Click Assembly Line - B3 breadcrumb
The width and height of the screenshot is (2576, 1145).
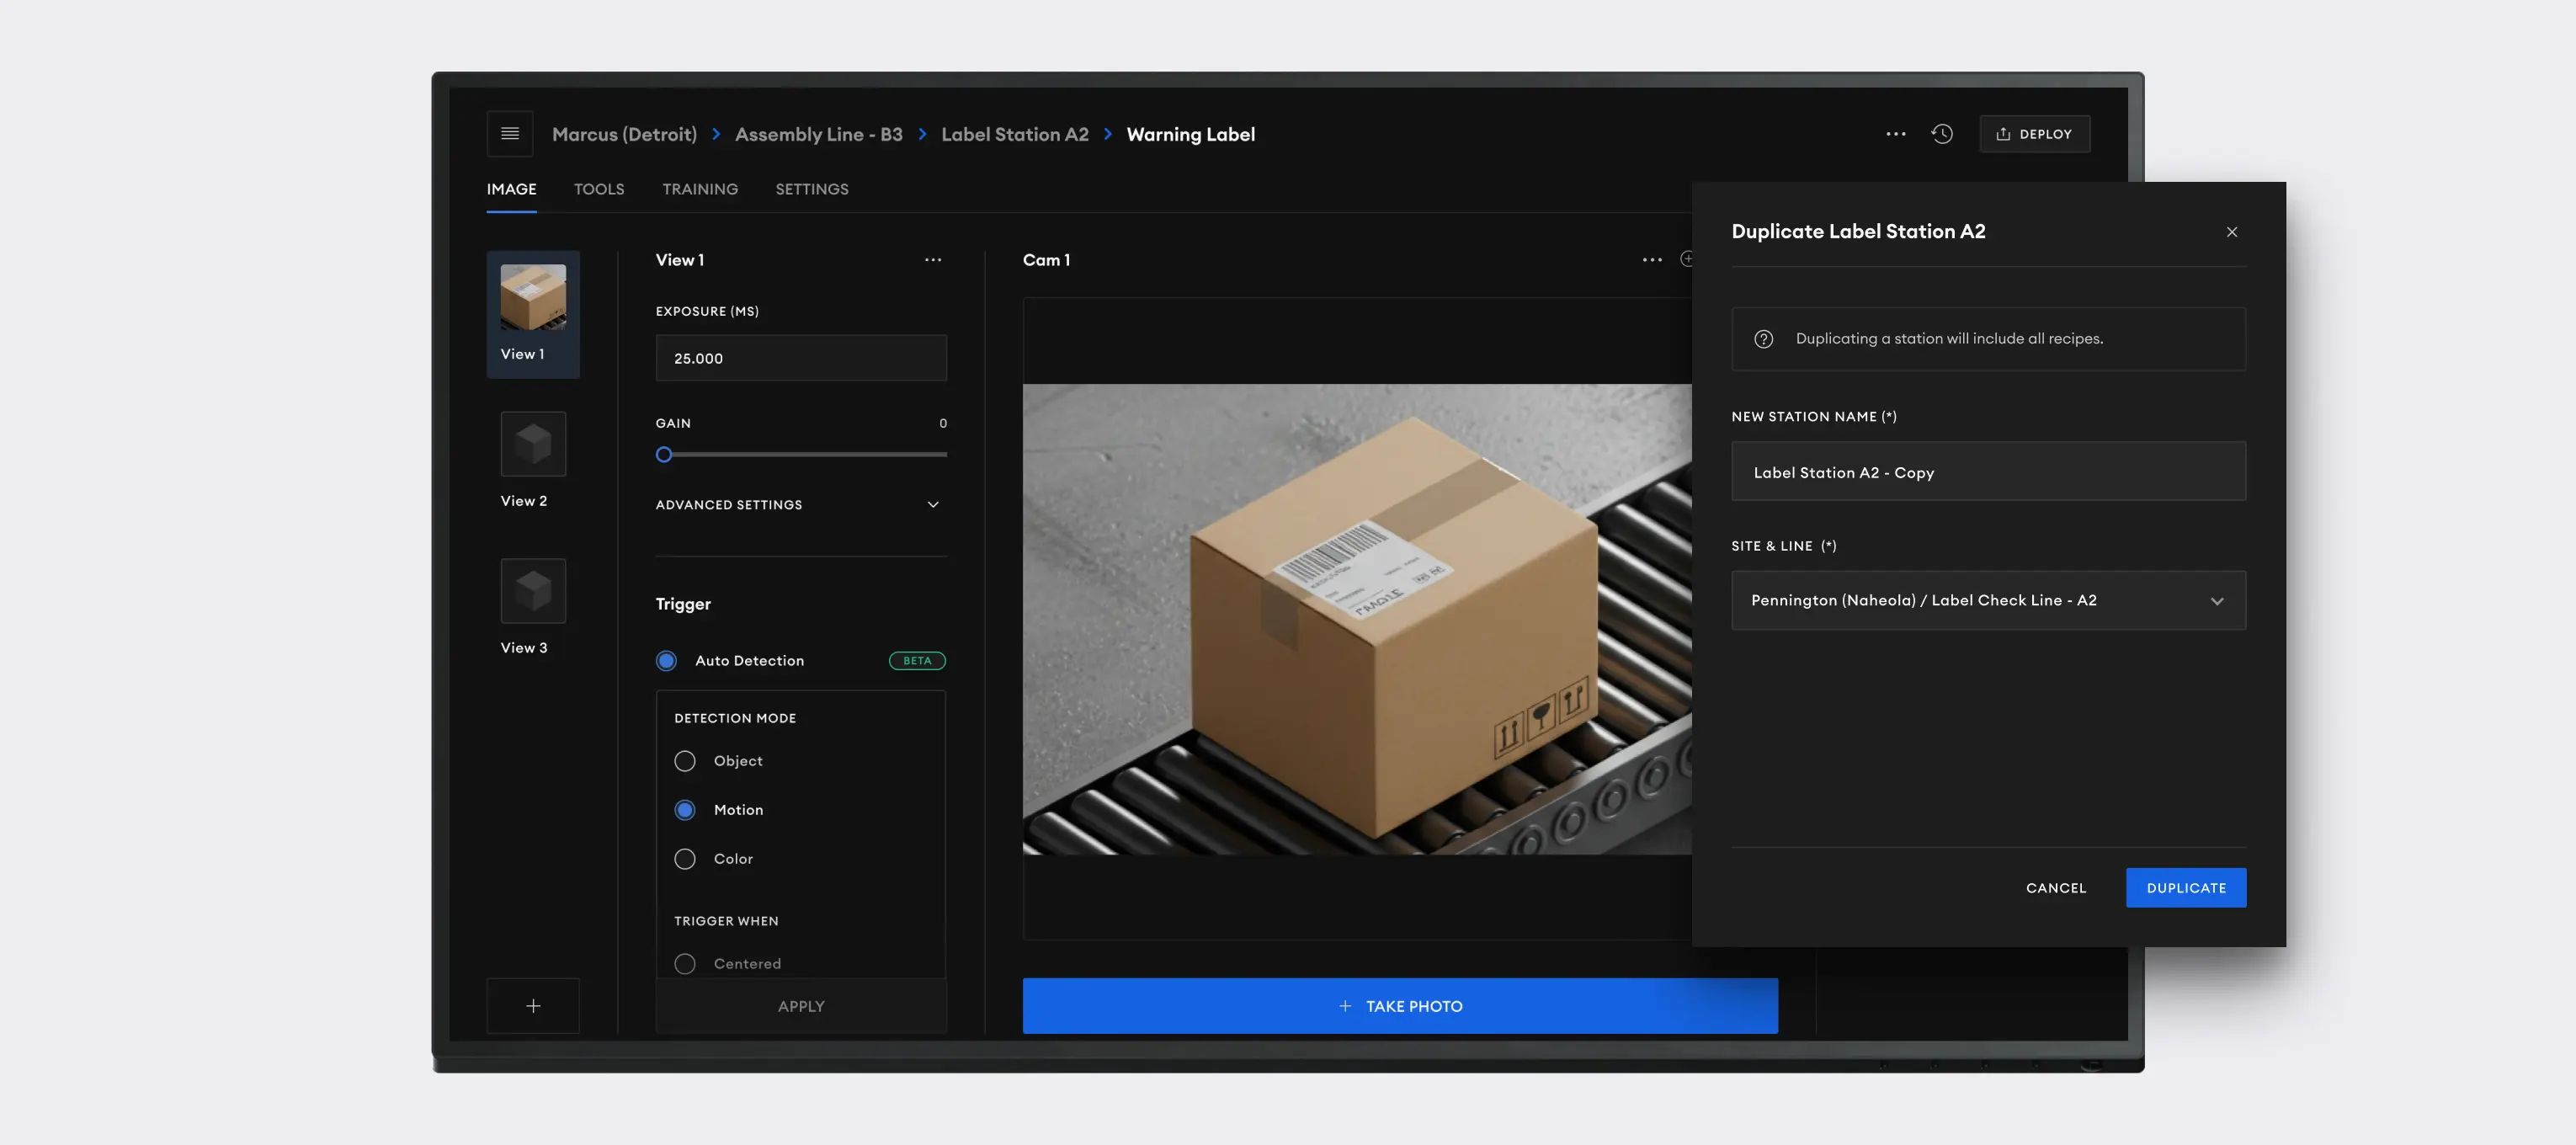point(818,134)
